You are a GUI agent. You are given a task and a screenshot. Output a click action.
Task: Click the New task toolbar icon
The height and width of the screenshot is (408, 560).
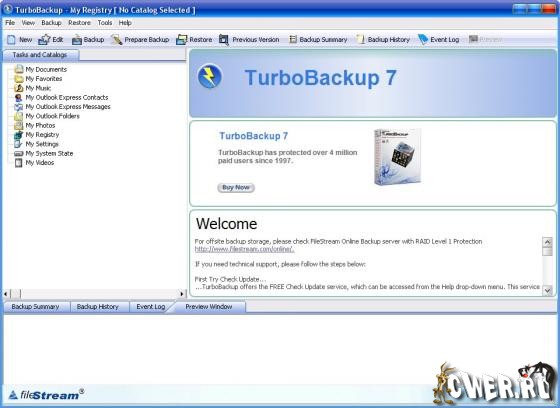11,40
